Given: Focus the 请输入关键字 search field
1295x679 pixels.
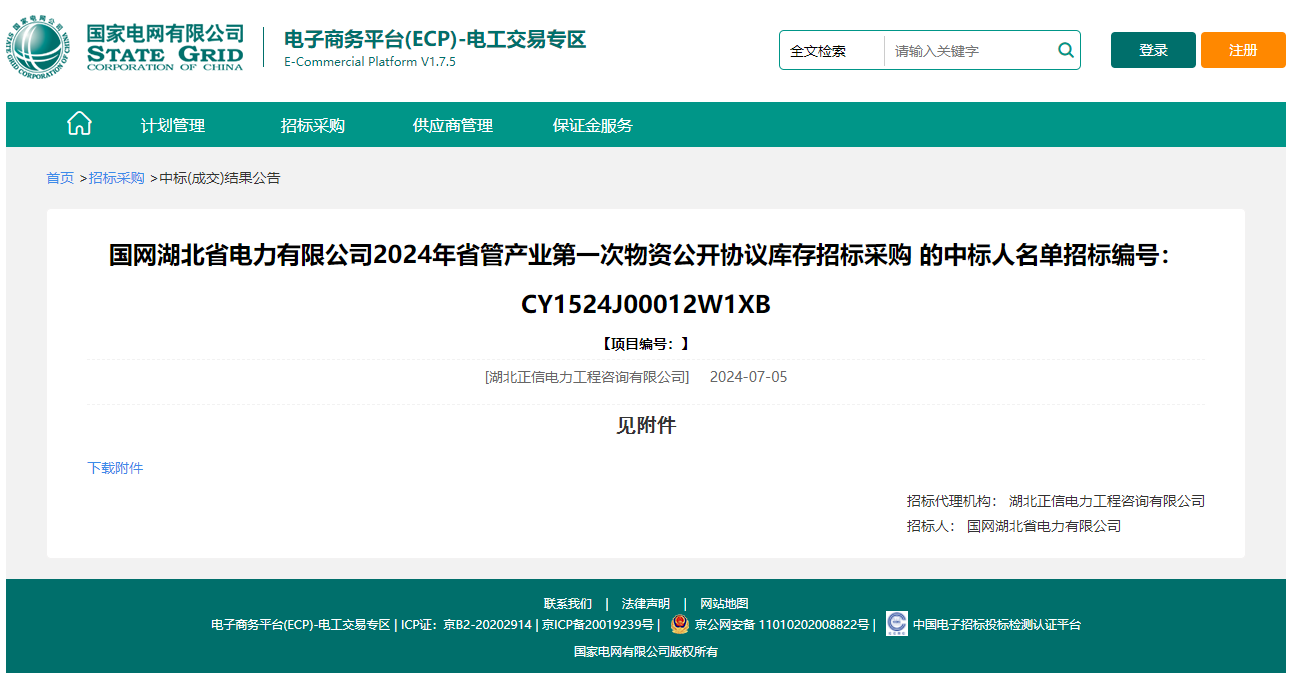Looking at the screenshot, I should [x=970, y=51].
